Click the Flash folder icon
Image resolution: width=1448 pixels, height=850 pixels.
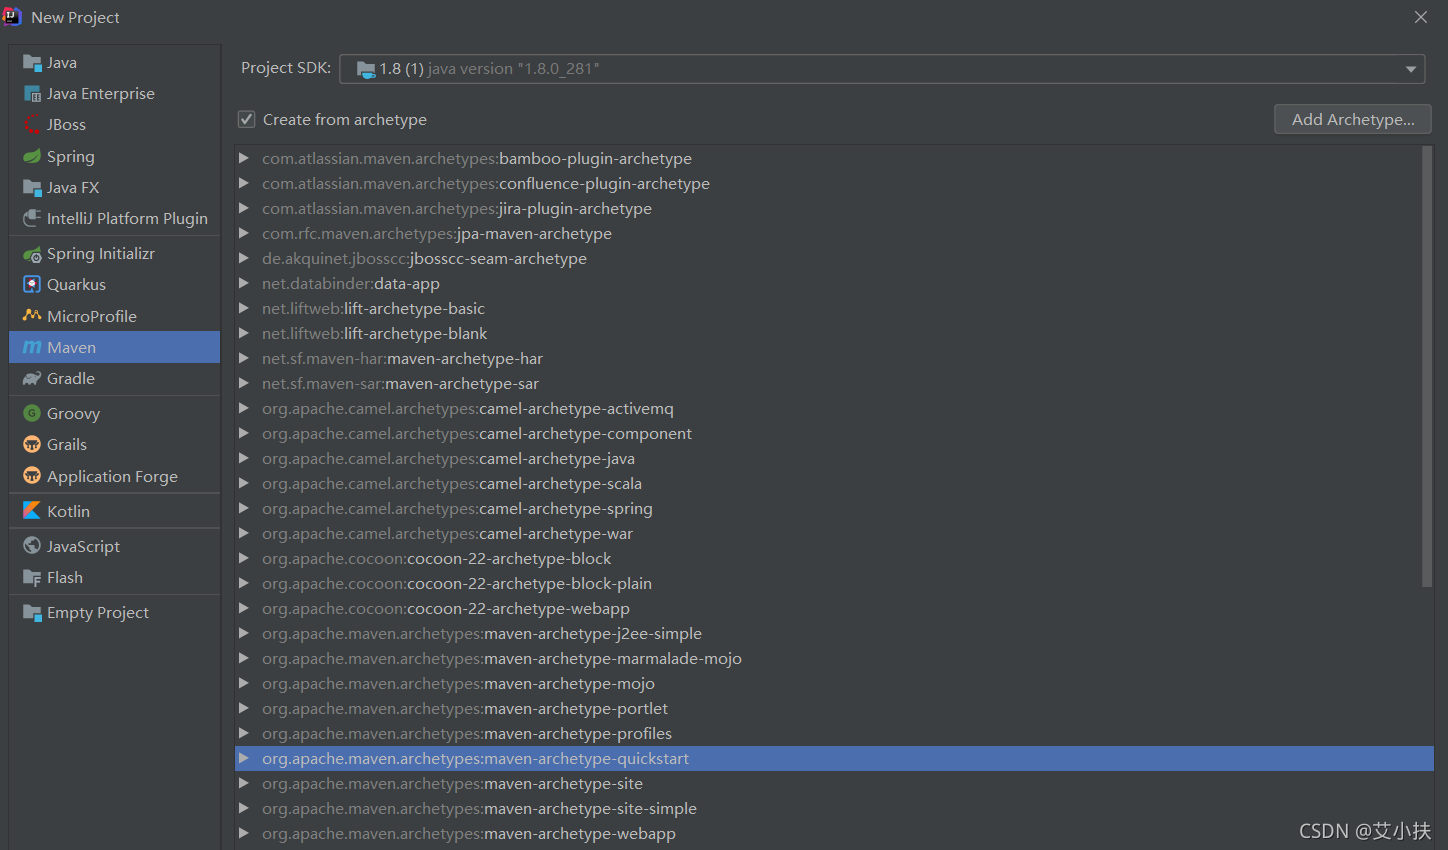coord(32,578)
